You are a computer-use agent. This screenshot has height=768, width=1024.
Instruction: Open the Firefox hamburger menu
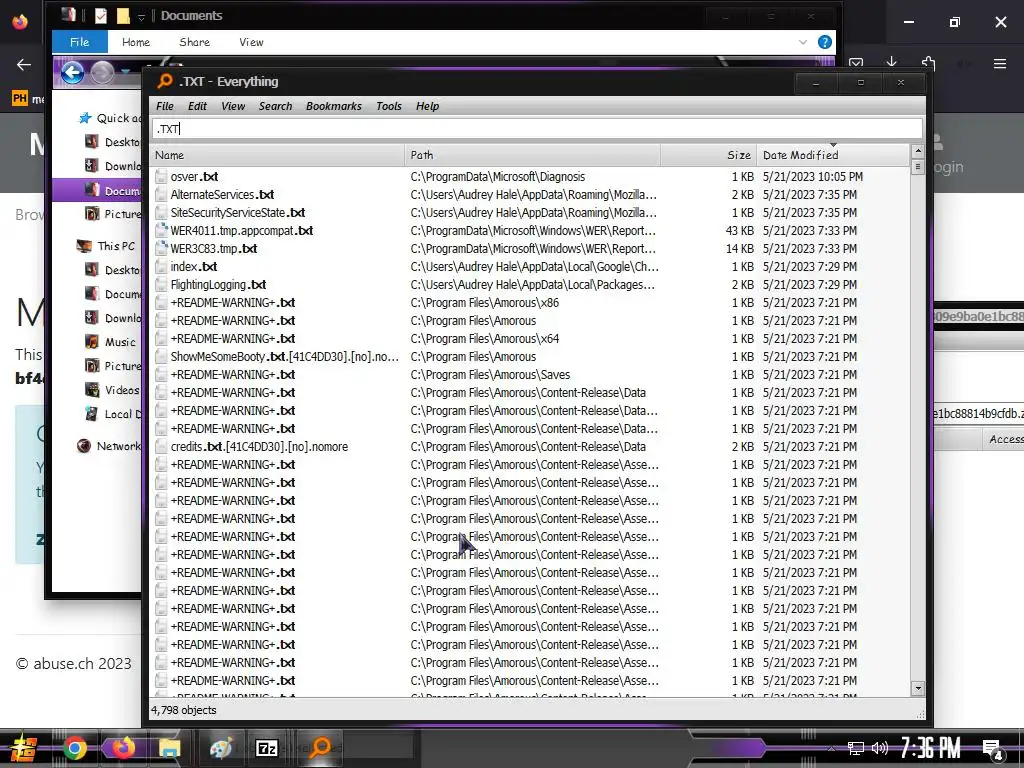pyautogui.click(x=1000, y=63)
